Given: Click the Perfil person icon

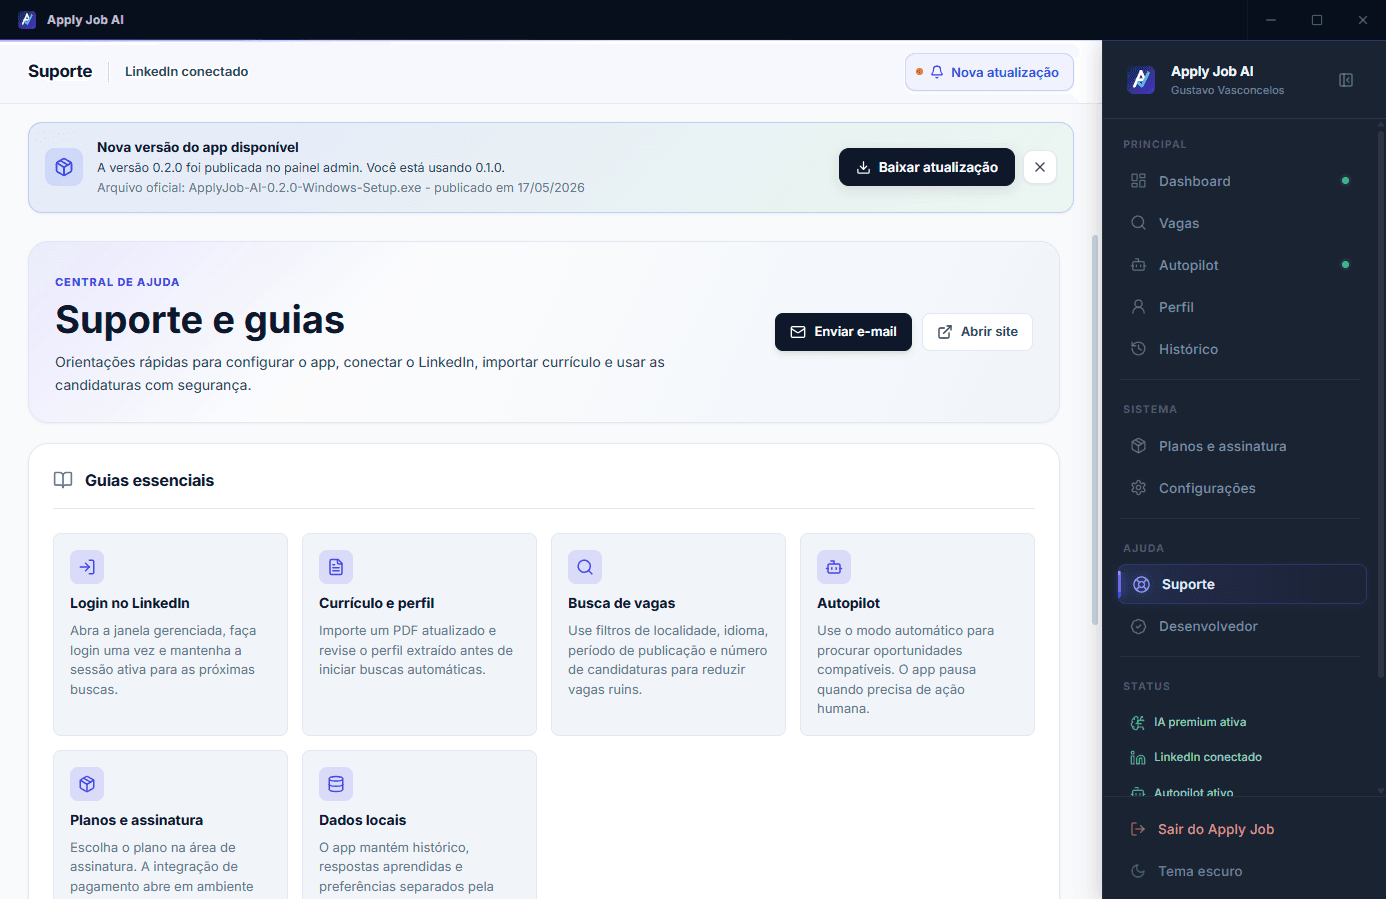Looking at the screenshot, I should coord(1138,307).
